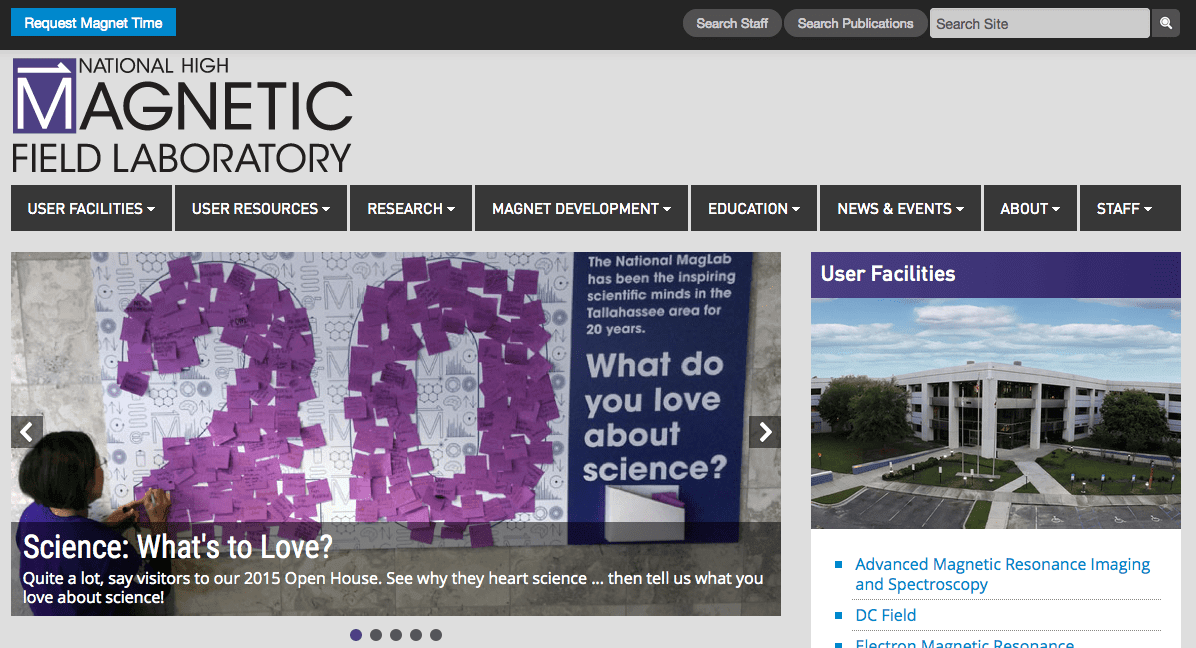Expand the Magnet Development menu

click(x=581, y=208)
